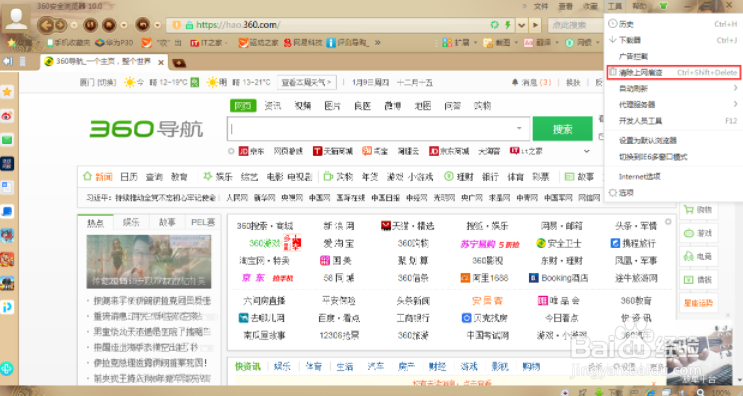This screenshot has width=743, height=396.
Task: Open the blue P icon in left sidebar
Action: point(7,307)
